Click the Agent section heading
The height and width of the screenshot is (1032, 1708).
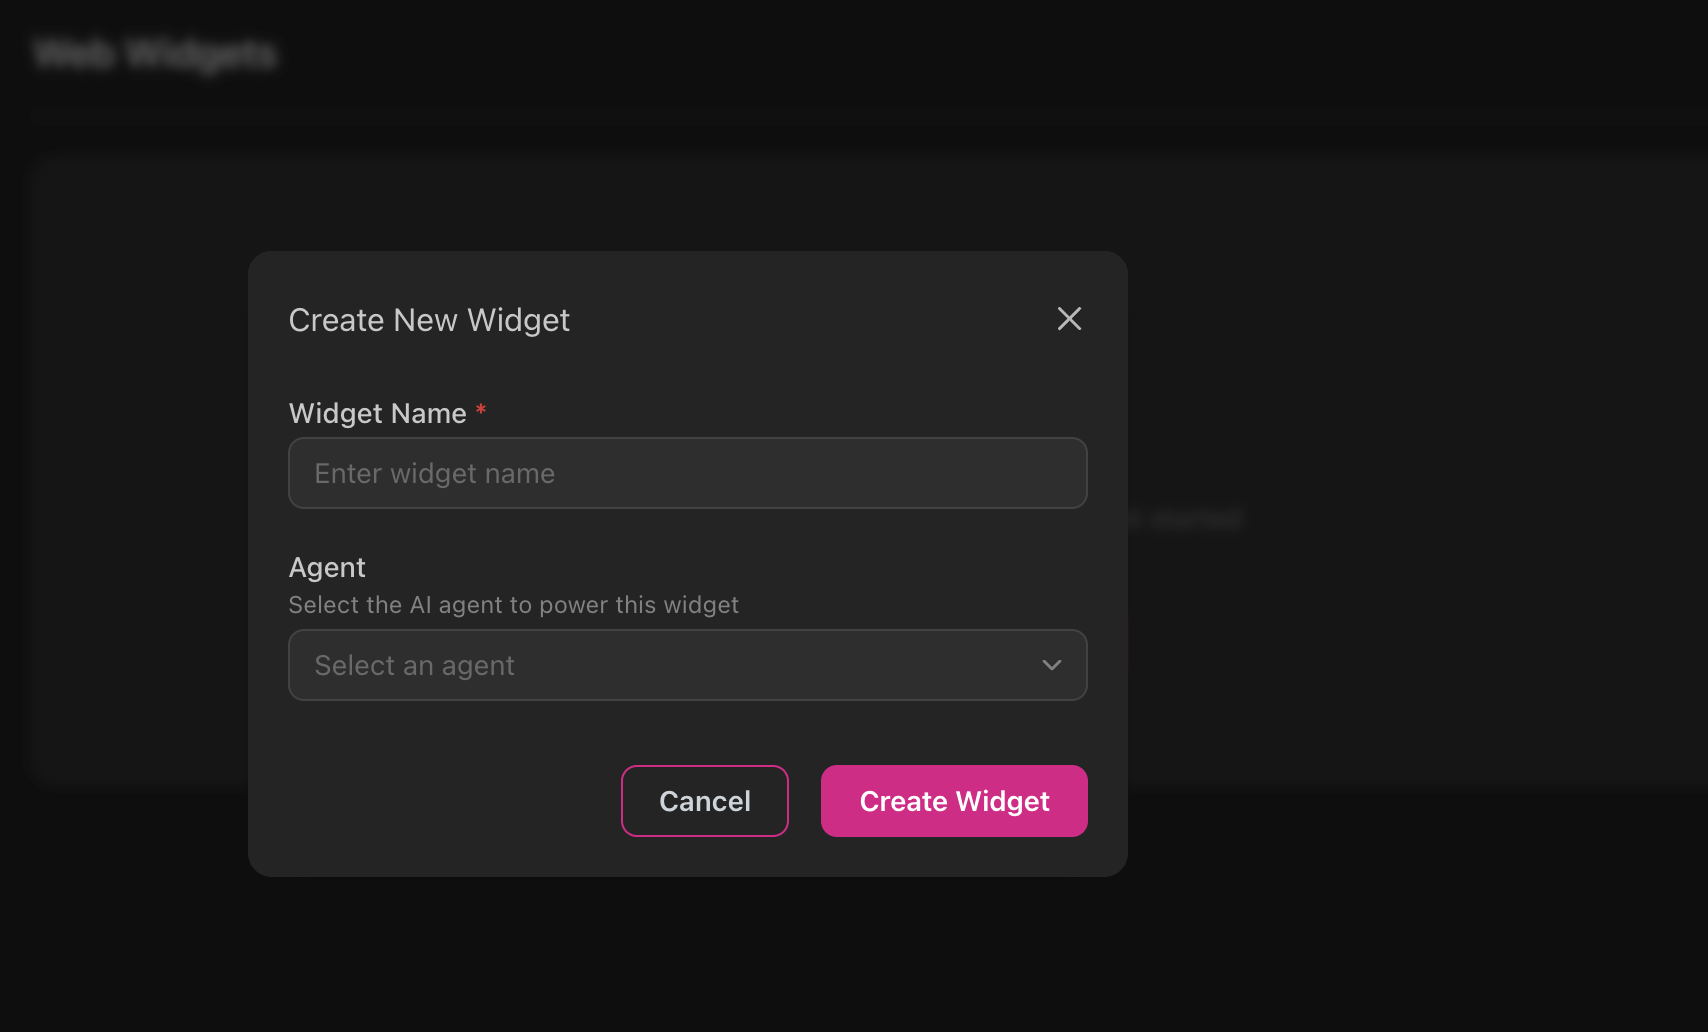coord(327,567)
